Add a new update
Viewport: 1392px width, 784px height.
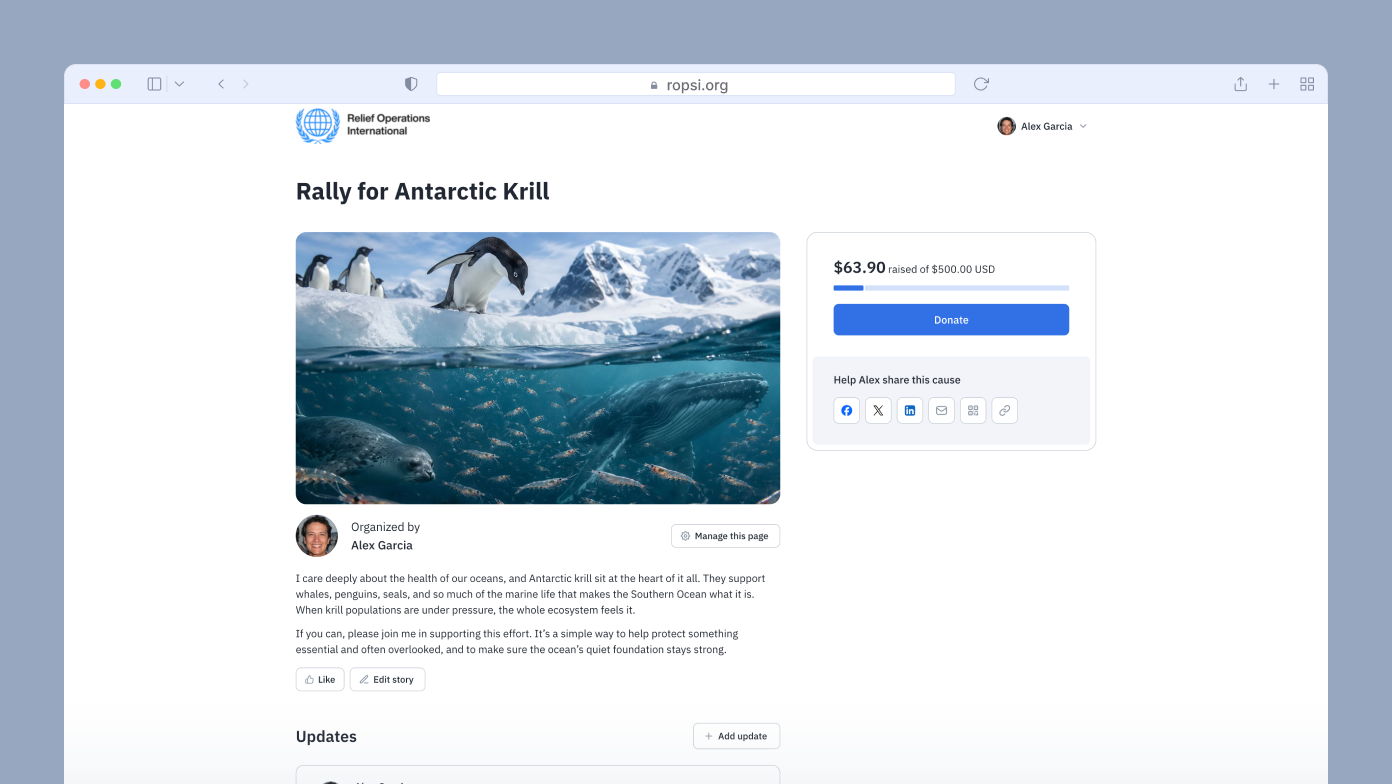tap(736, 736)
